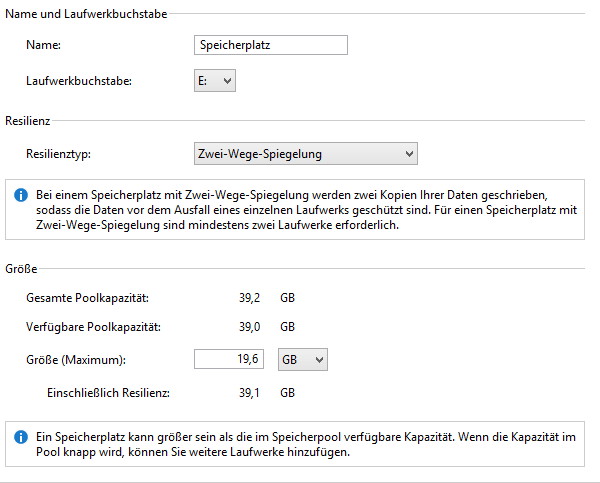Click the Laufwerkbuchstabe: label
This screenshot has height=483, width=600.
(x=79, y=81)
